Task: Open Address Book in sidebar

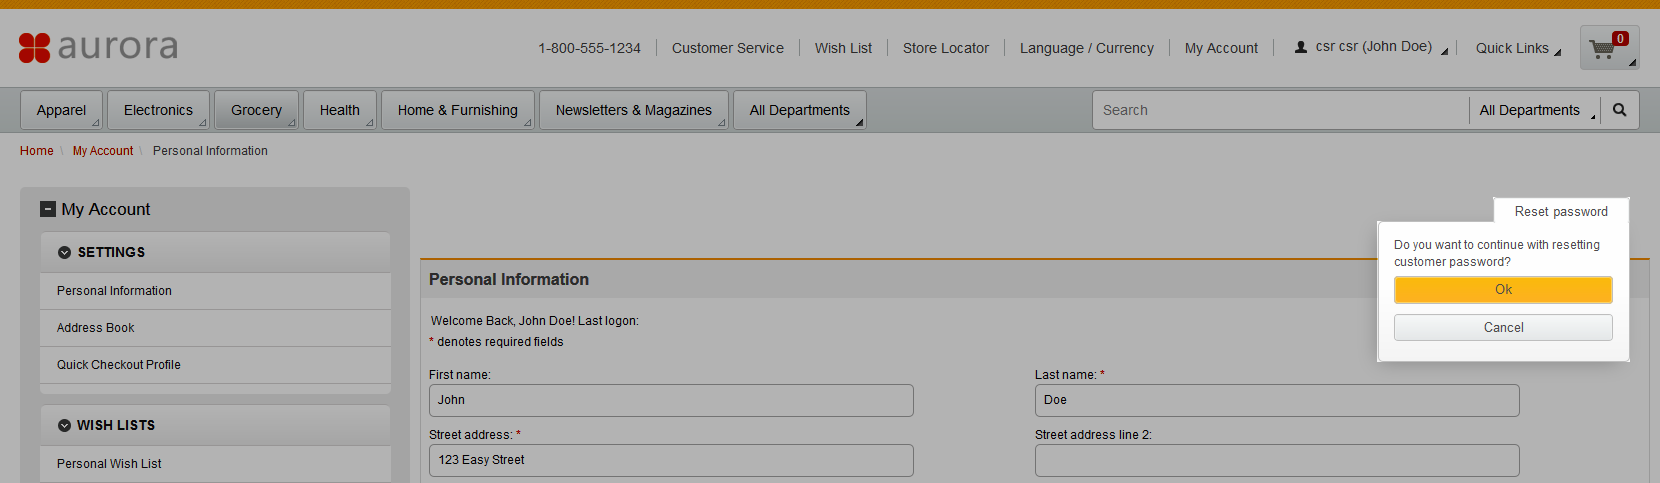Action: coord(96,328)
